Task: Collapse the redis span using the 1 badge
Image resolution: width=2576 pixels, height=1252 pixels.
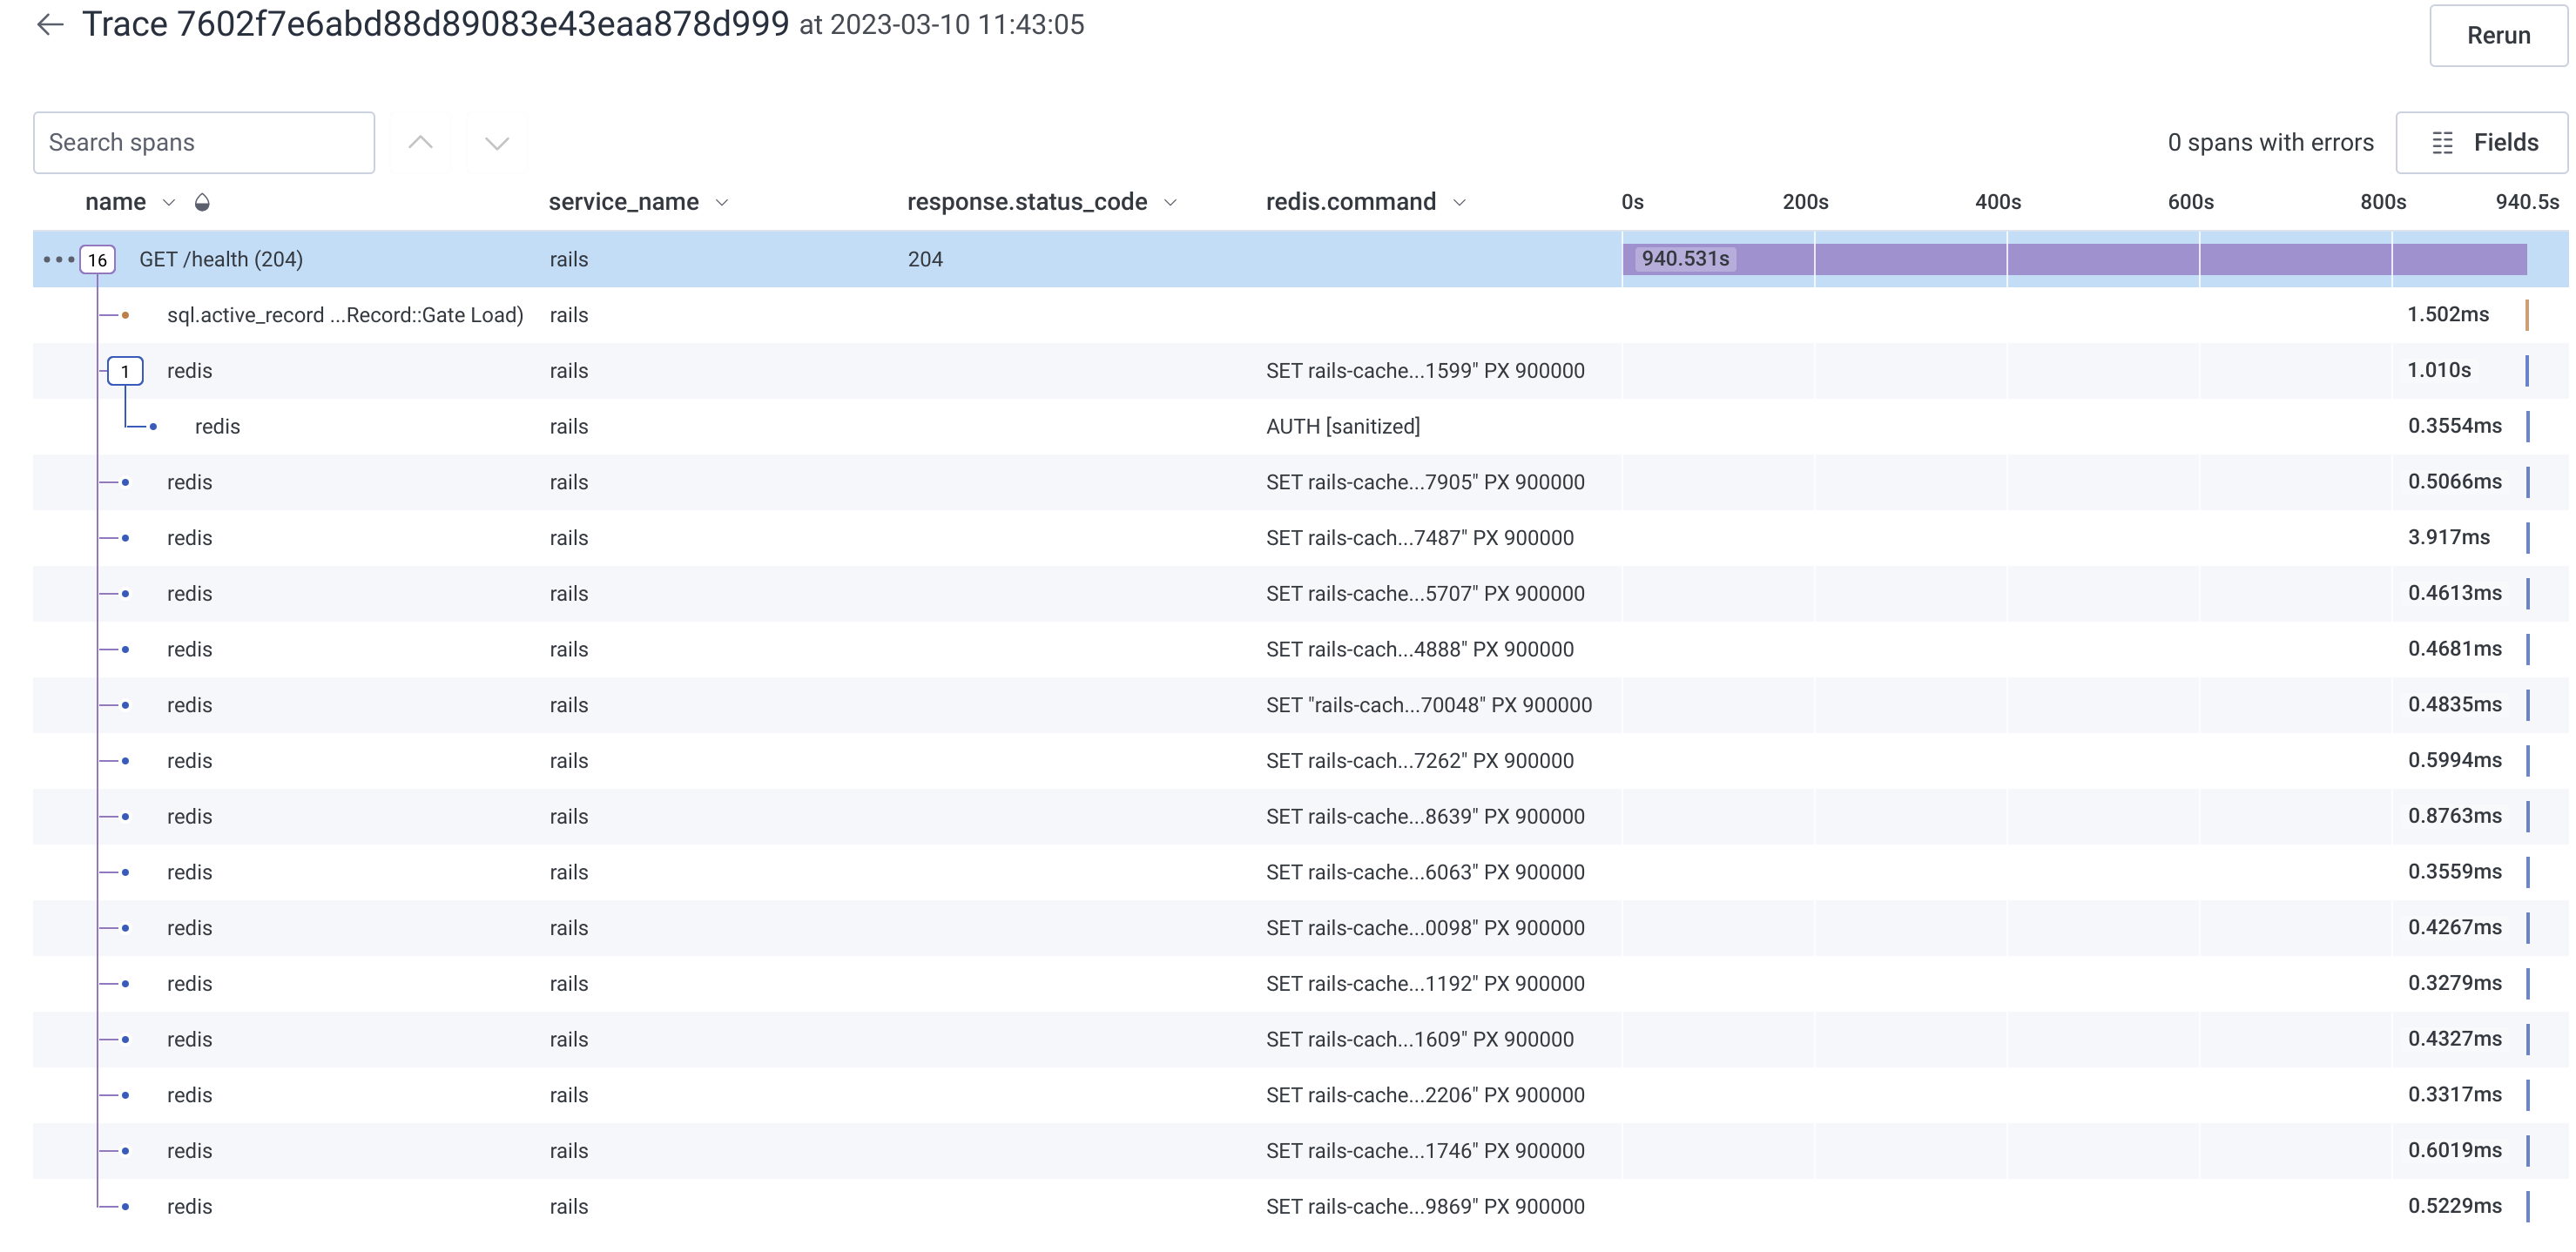Action: 125,370
